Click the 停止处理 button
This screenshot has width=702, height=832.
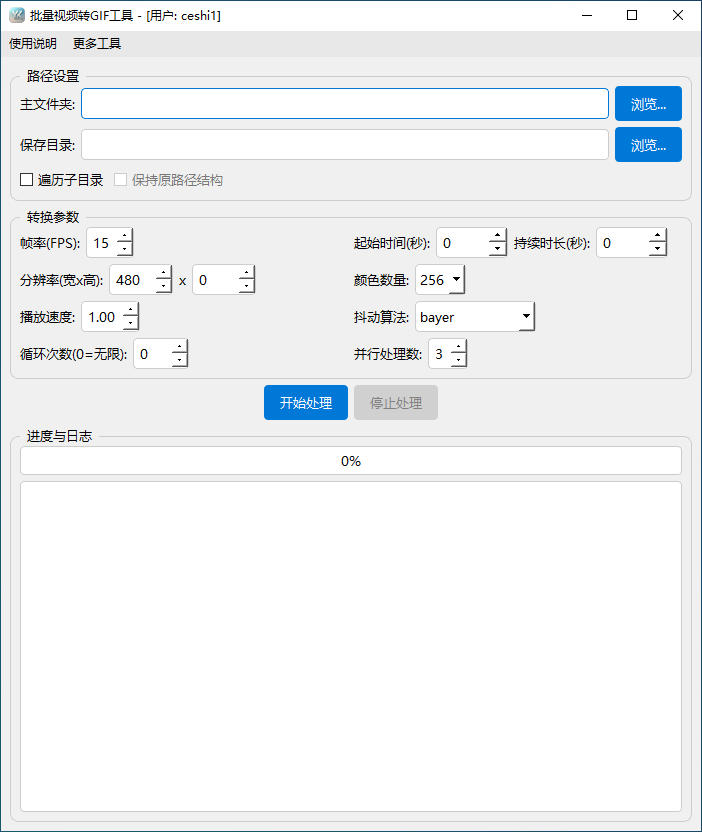pos(396,403)
